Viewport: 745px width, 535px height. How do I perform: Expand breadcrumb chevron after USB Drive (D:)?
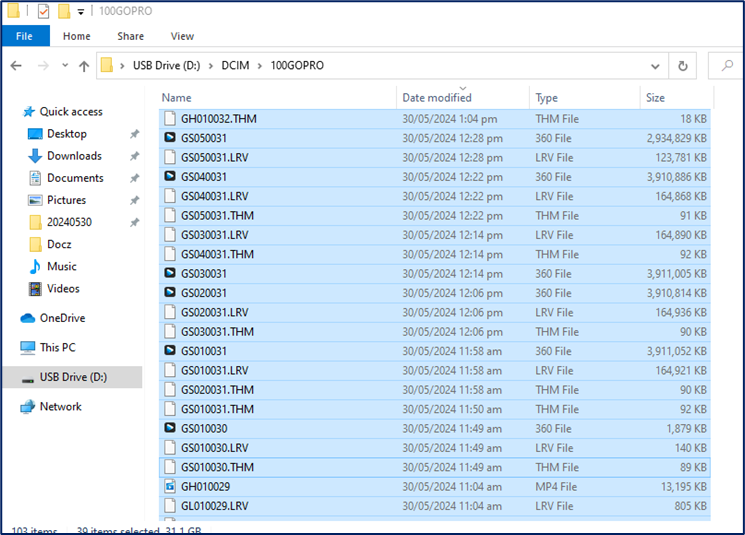tap(210, 66)
